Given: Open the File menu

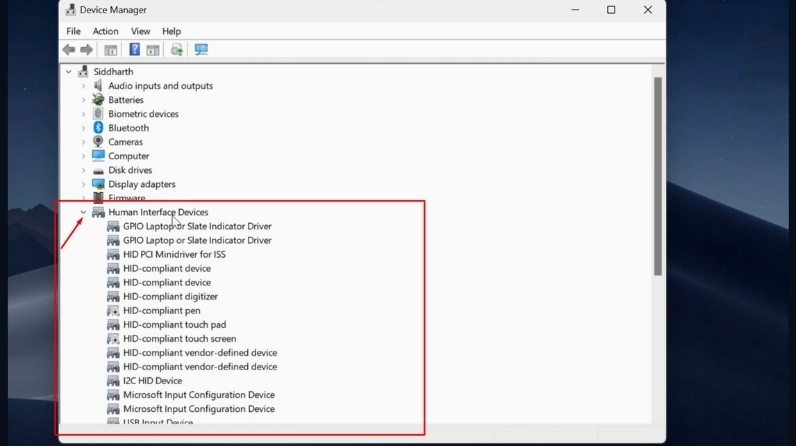Looking at the screenshot, I should click(x=73, y=31).
